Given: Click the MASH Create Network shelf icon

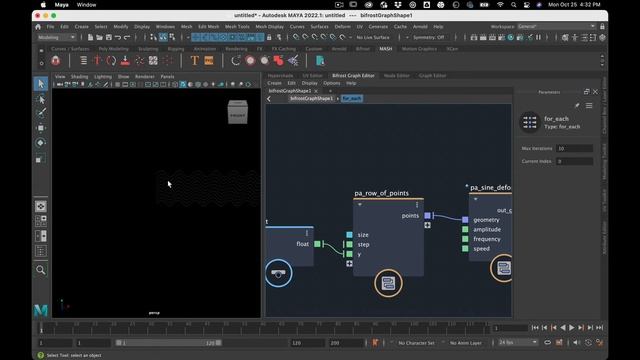Looking at the screenshot, I should pos(56,61).
